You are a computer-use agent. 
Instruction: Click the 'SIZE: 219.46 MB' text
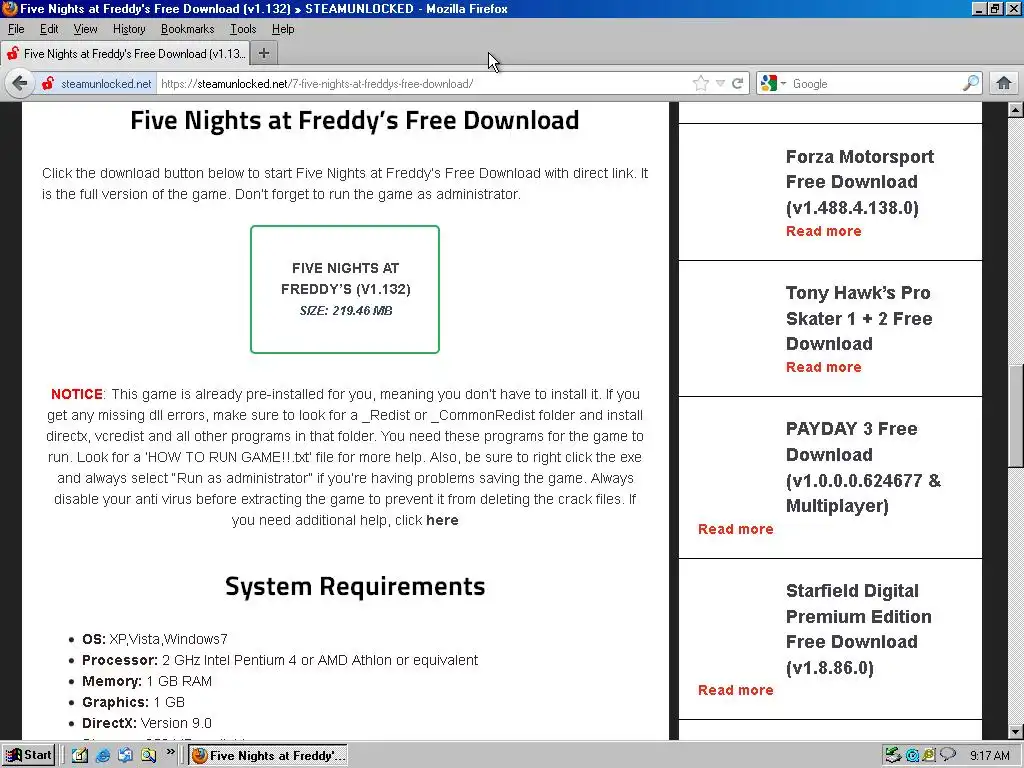(345, 311)
